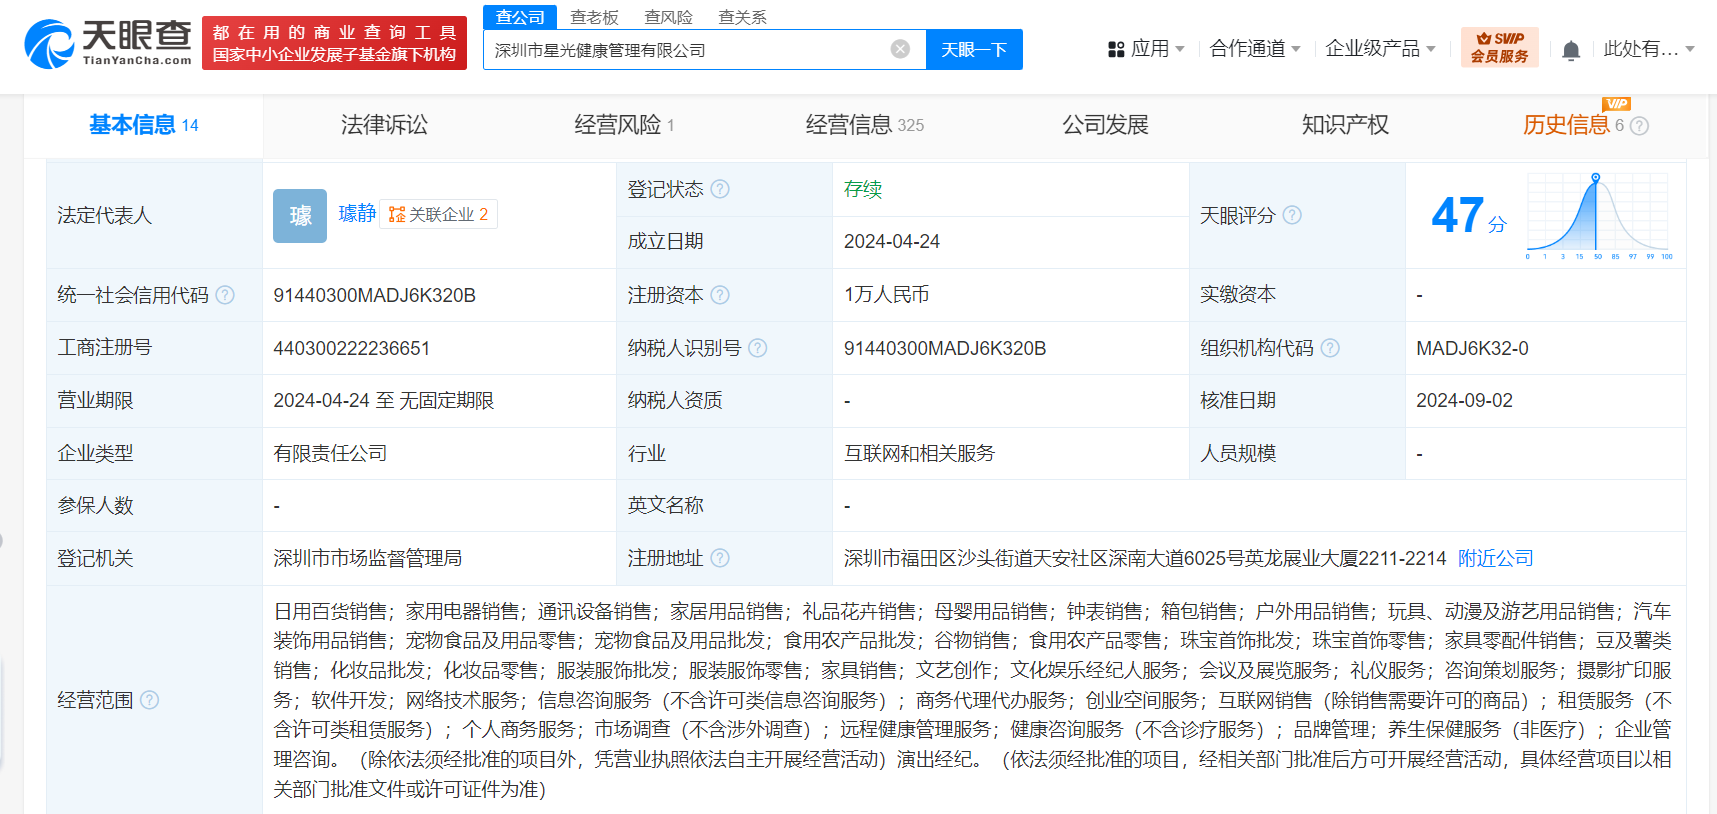Click help icon beside 天眼评分
The height and width of the screenshot is (814, 1717).
pos(1292,215)
